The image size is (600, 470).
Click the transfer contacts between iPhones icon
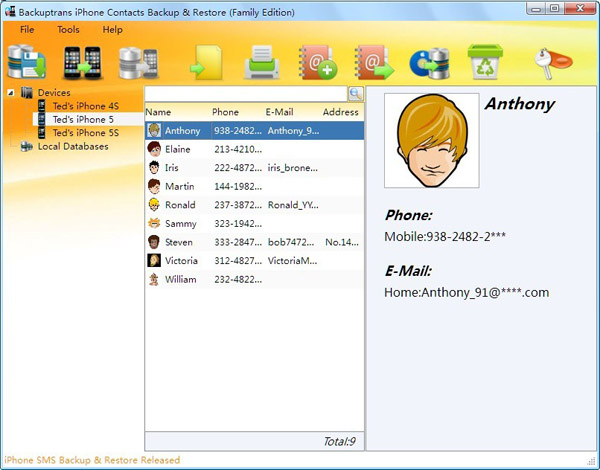point(82,62)
